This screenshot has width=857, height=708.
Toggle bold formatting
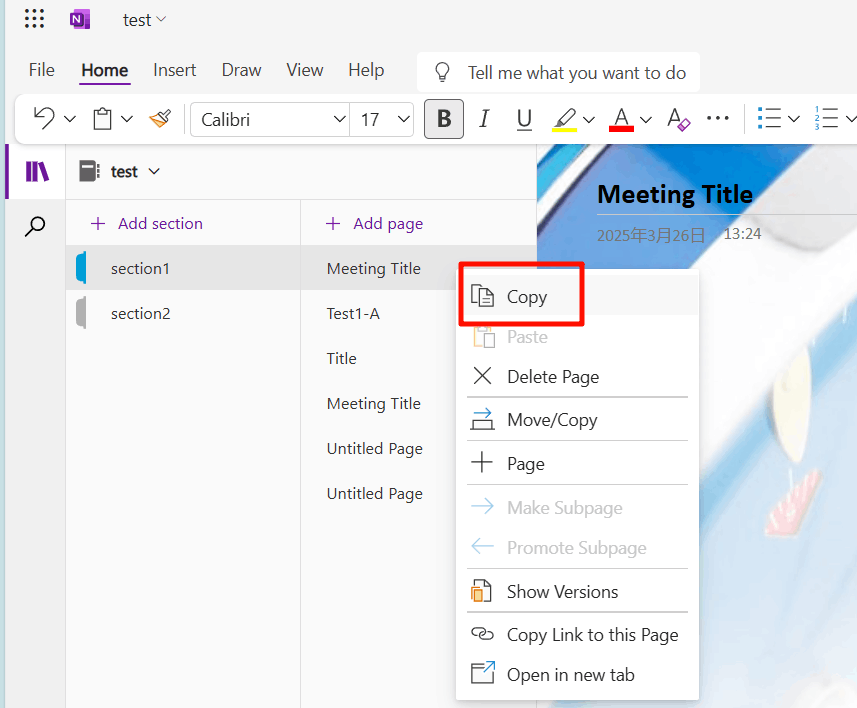click(443, 118)
